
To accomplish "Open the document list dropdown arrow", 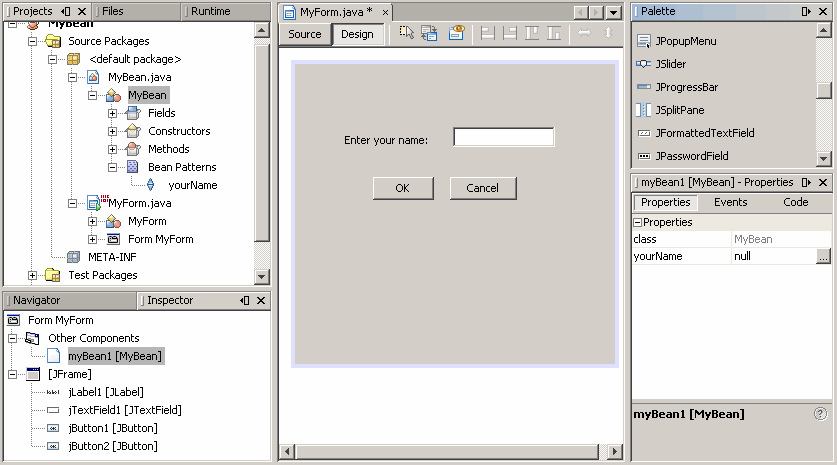I will click(610, 12).
